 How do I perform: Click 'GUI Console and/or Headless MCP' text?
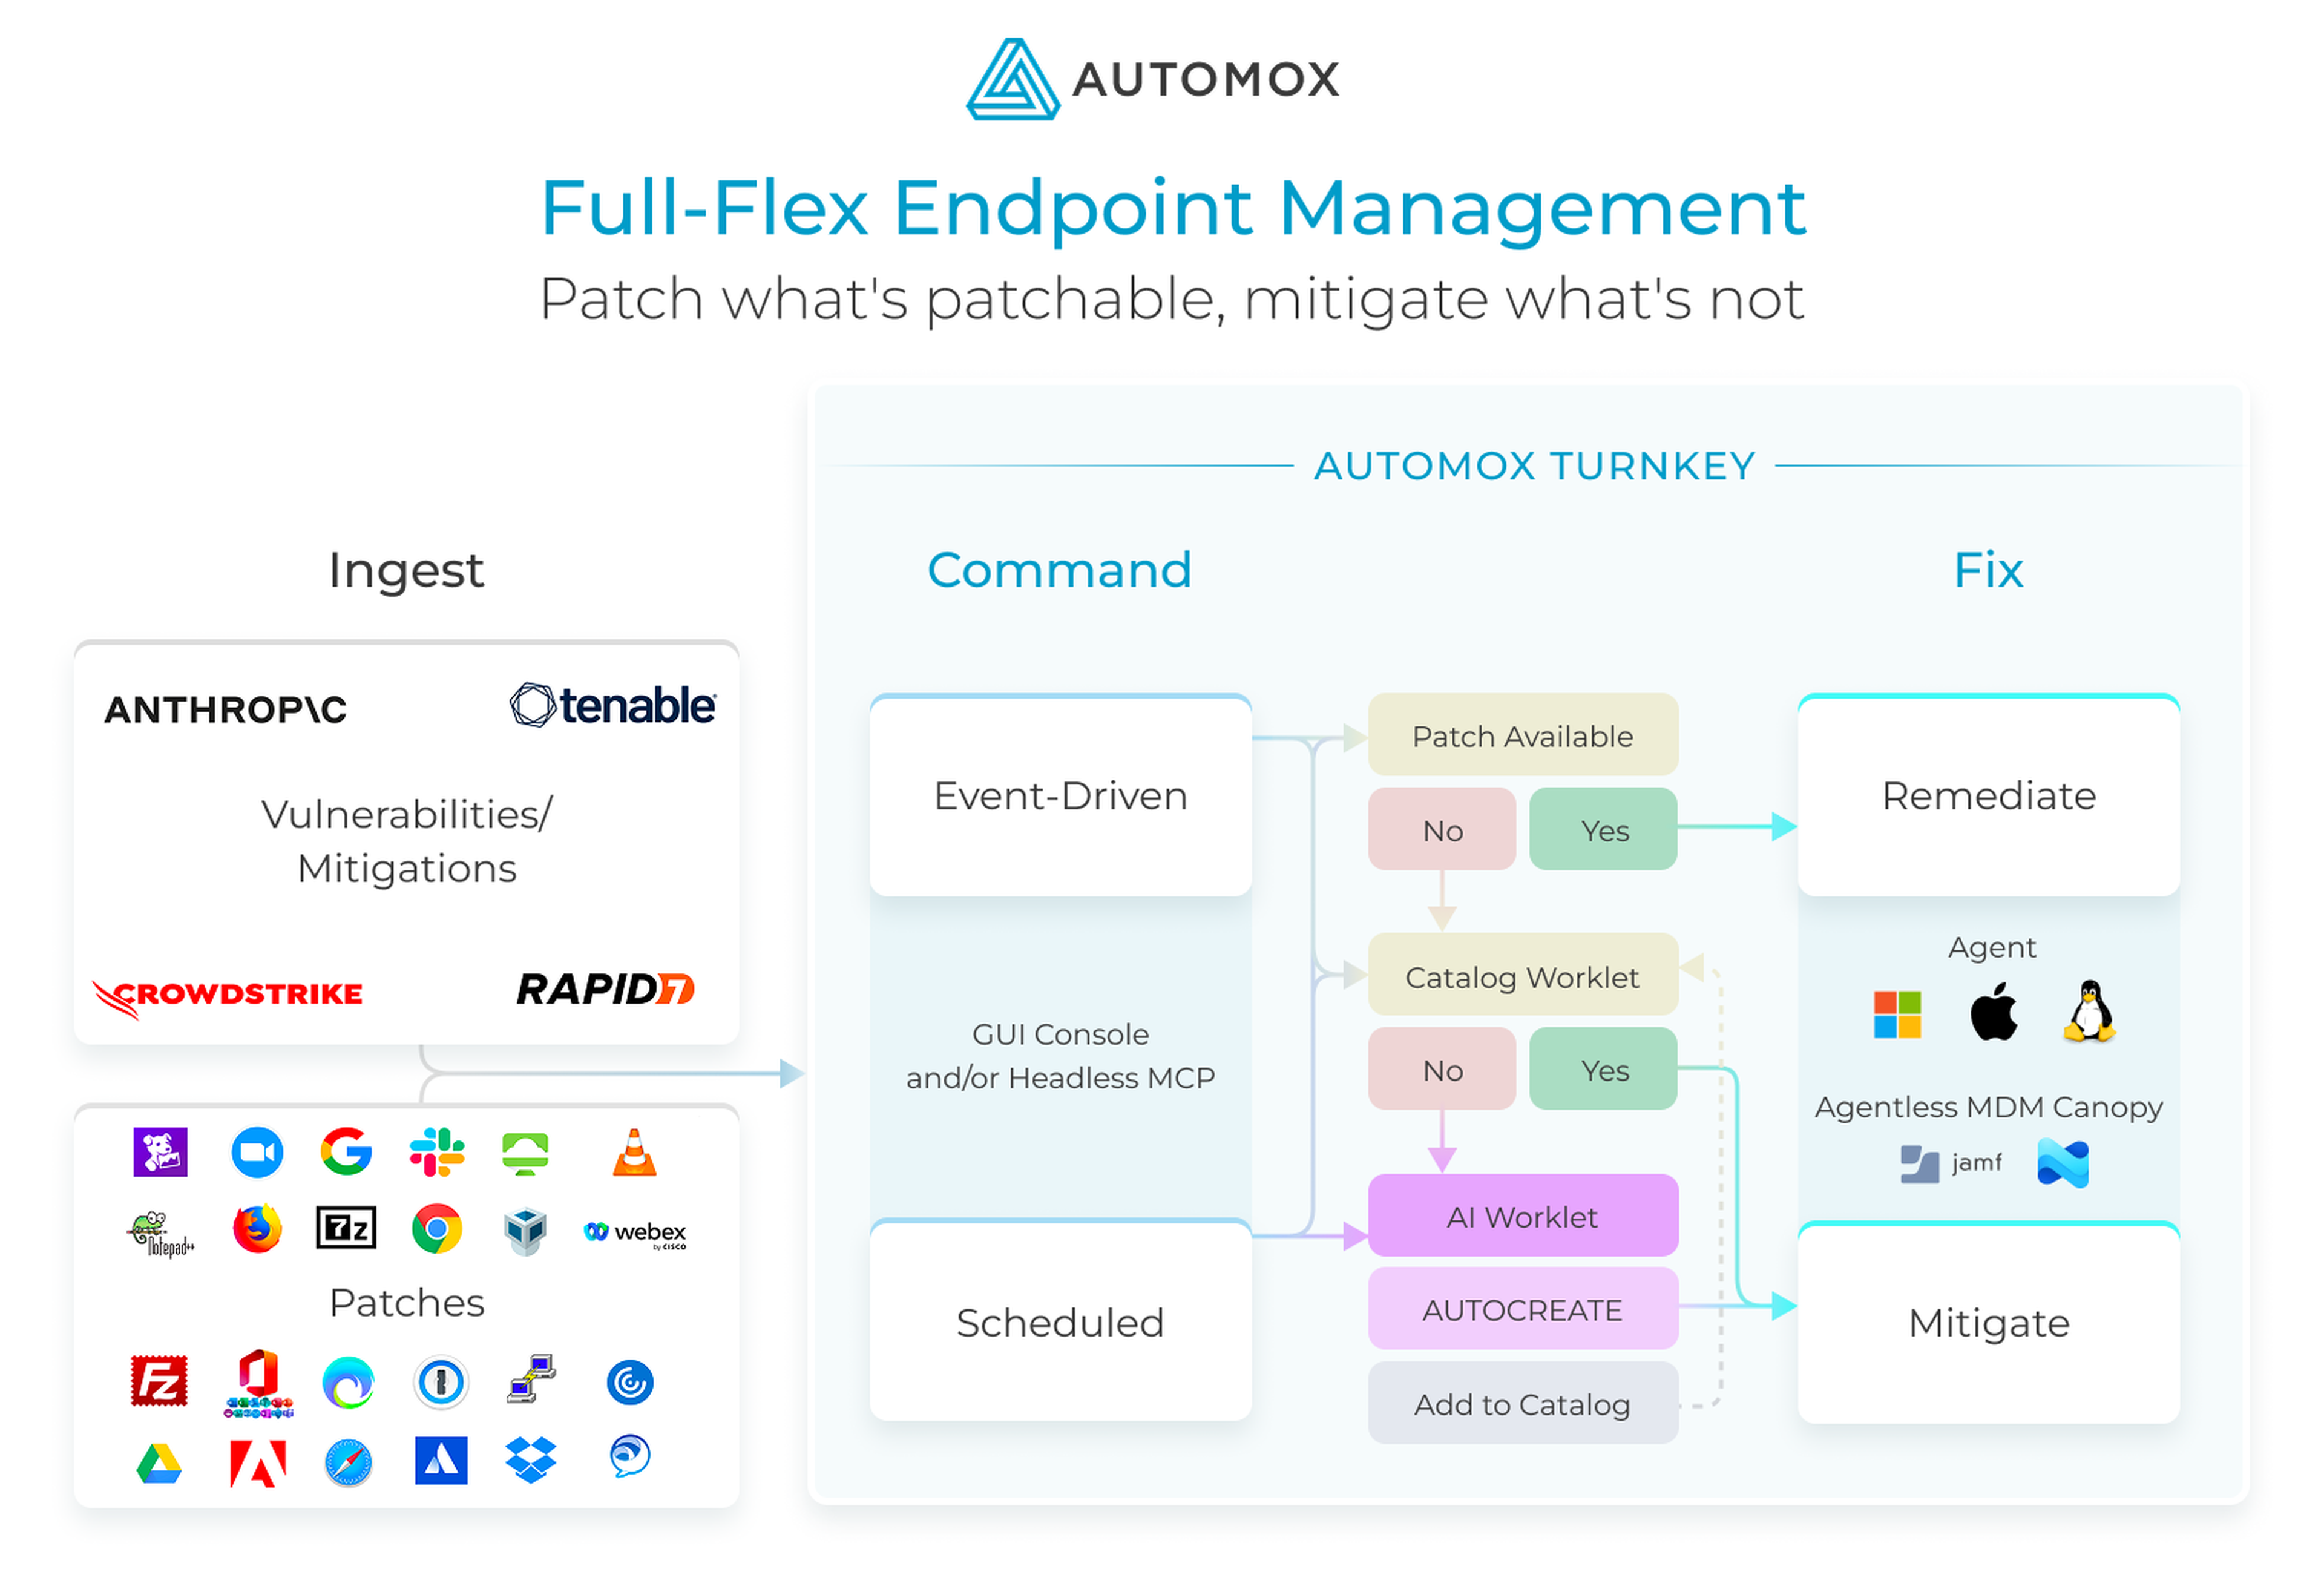click(1061, 1056)
